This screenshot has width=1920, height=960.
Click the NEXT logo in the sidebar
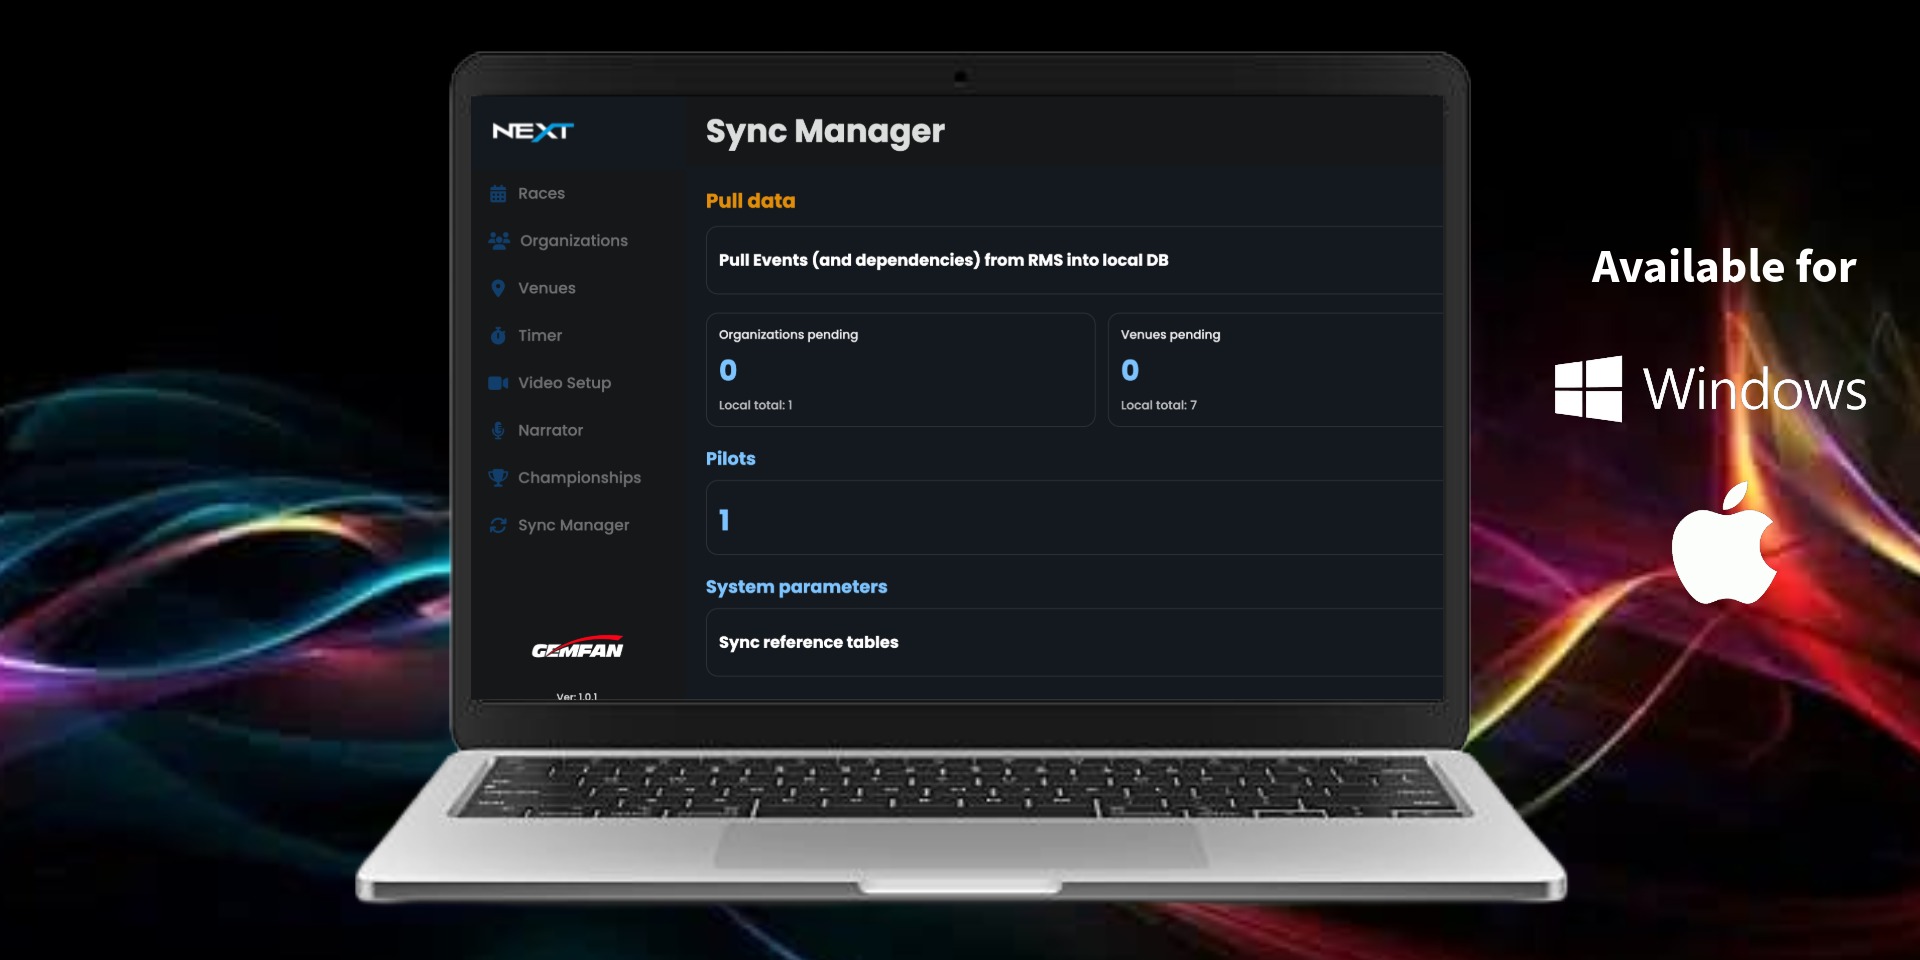(x=534, y=131)
